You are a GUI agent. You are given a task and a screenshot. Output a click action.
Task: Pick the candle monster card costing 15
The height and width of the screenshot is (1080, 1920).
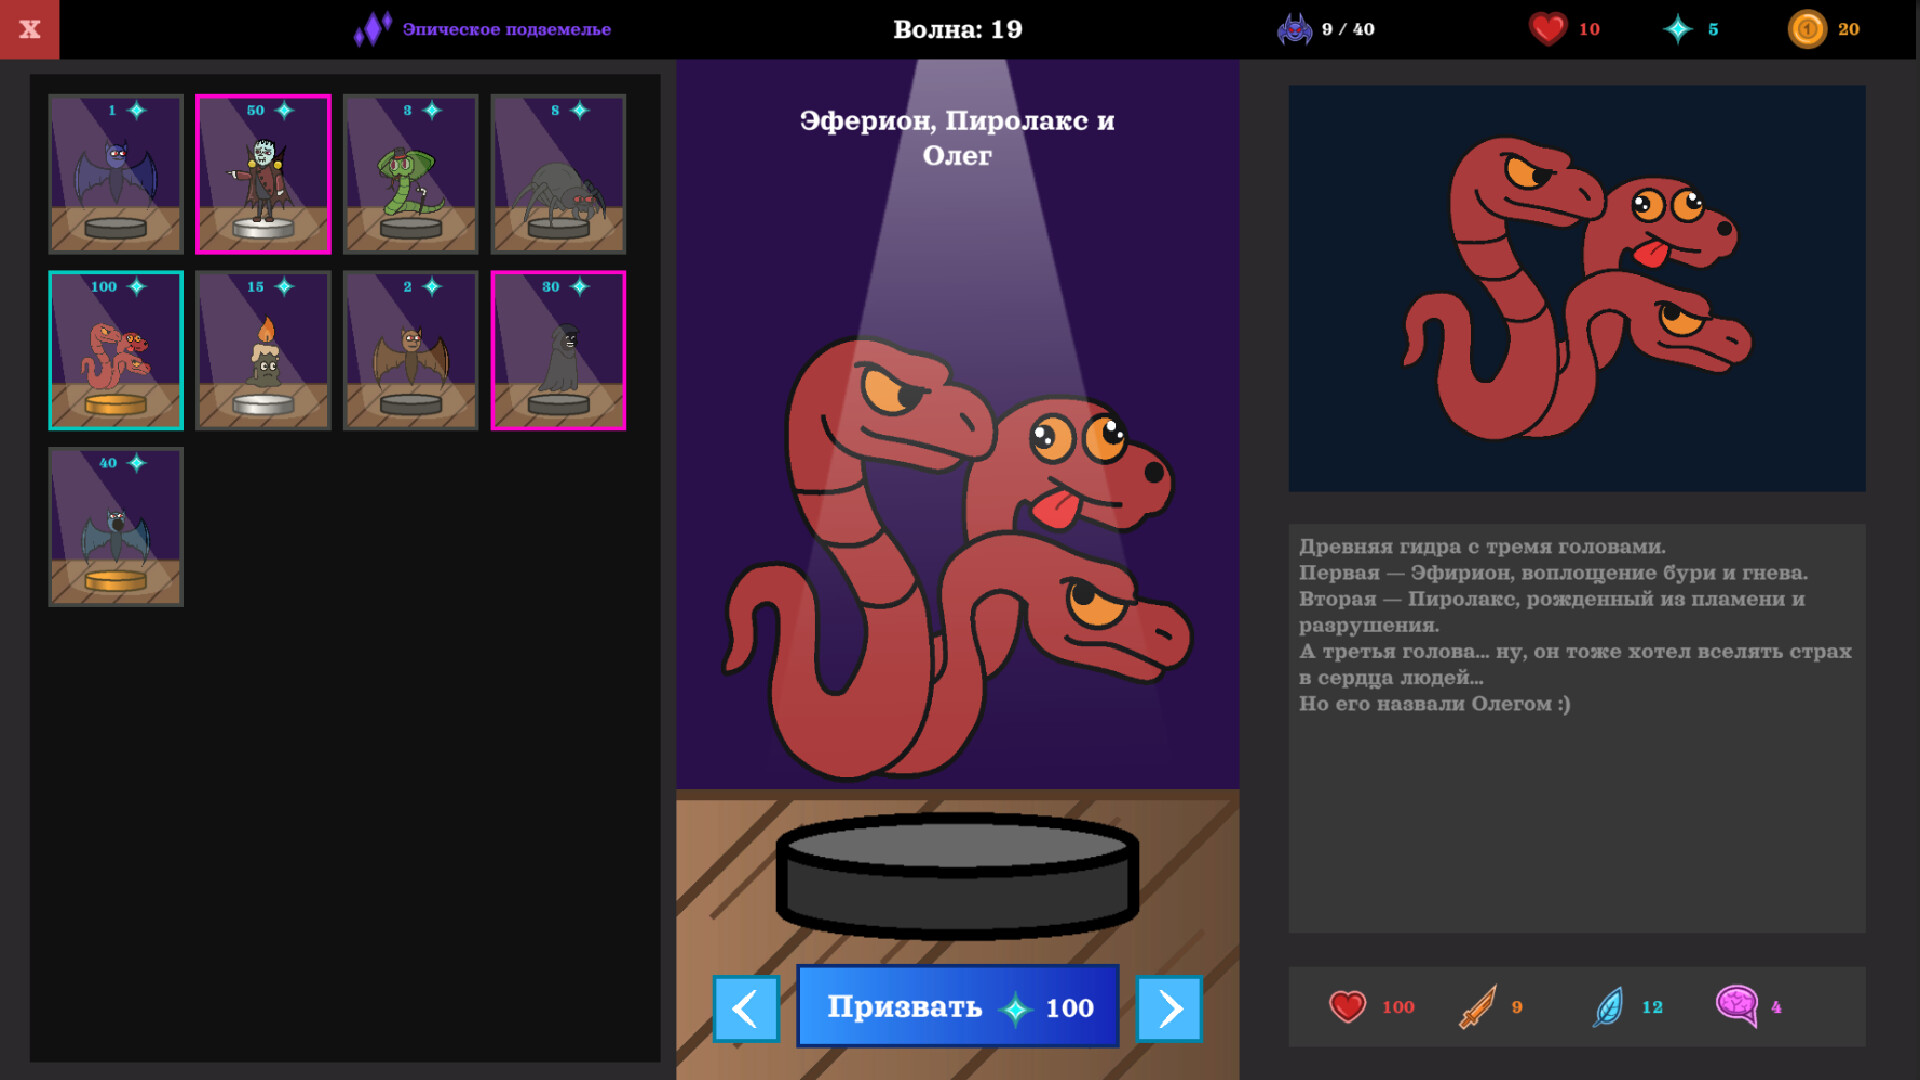click(263, 350)
